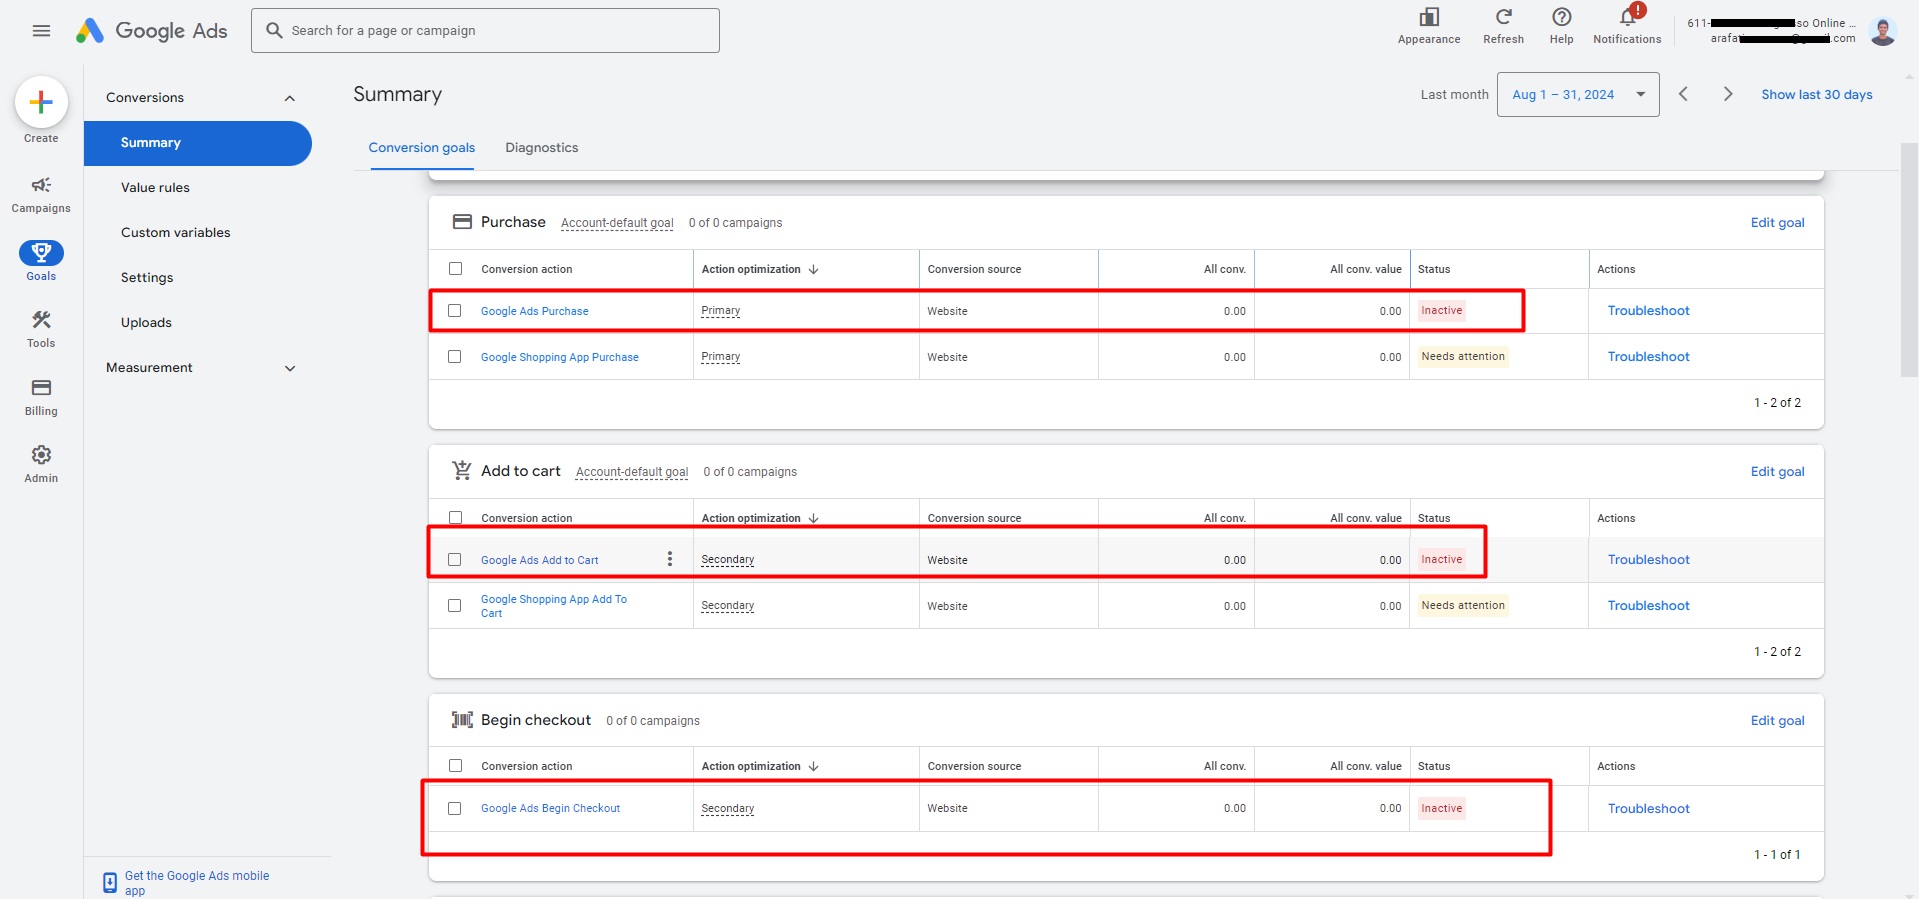Screen dimensions: 1919x899
Task: Open Account-default goal for Purchase
Action: (x=617, y=223)
